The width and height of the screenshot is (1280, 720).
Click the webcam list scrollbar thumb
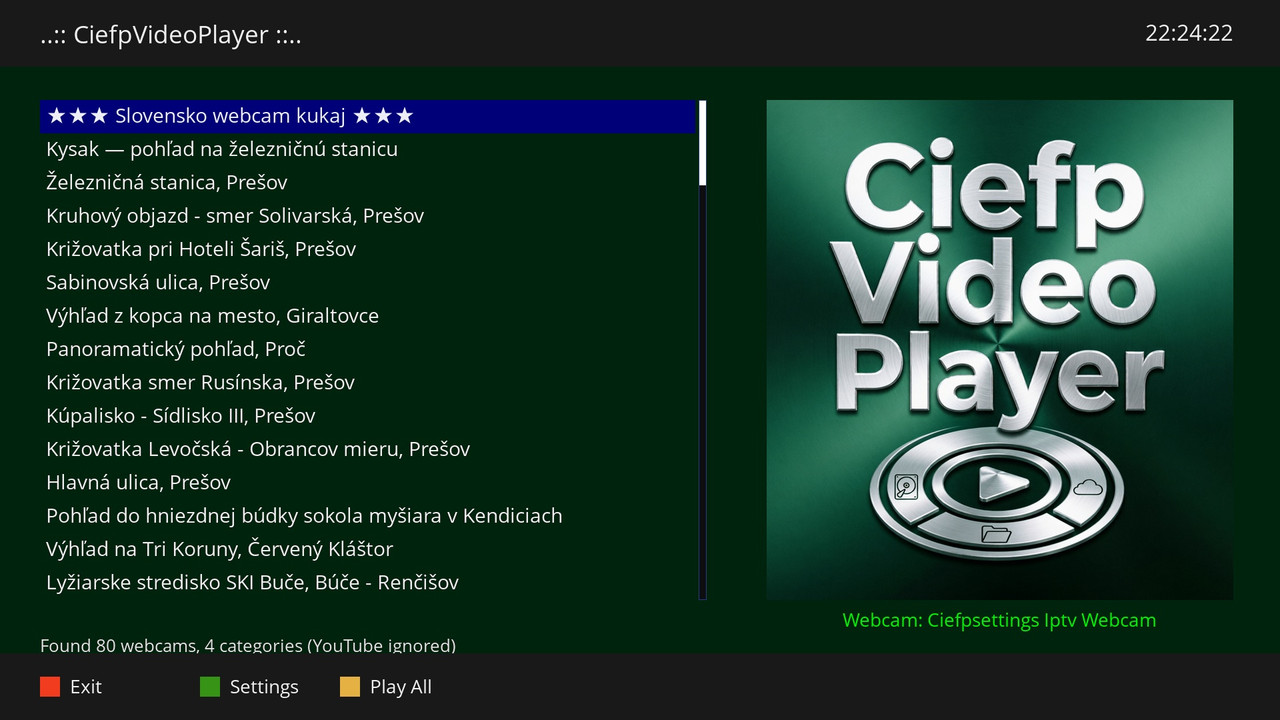point(703,143)
